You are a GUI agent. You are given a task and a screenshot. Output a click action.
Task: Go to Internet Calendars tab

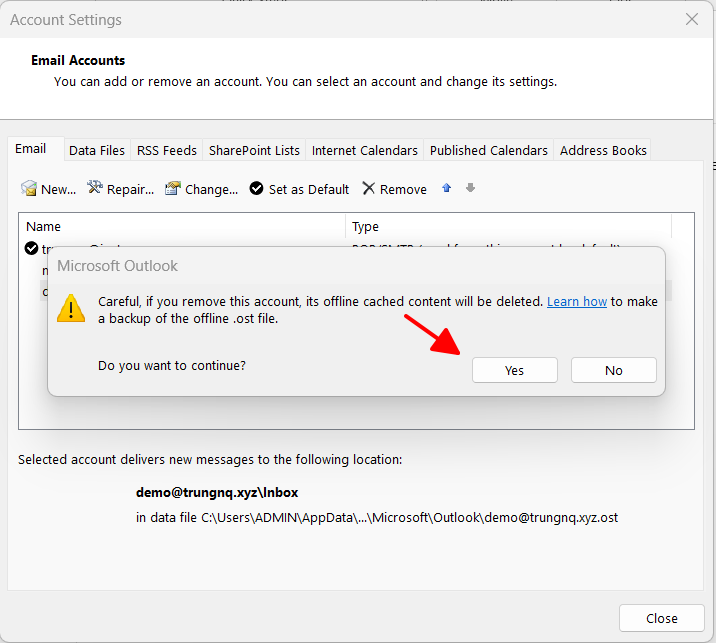364,150
